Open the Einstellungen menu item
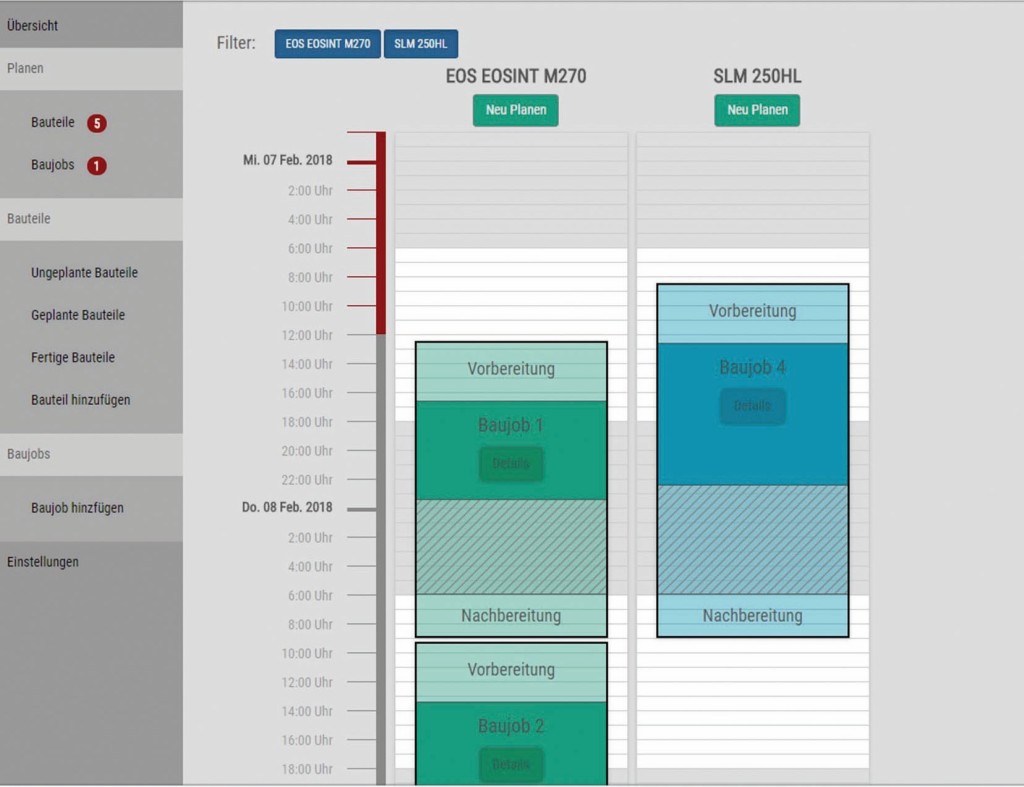This screenshot has height=787, width=1024. tap(43, 562)
